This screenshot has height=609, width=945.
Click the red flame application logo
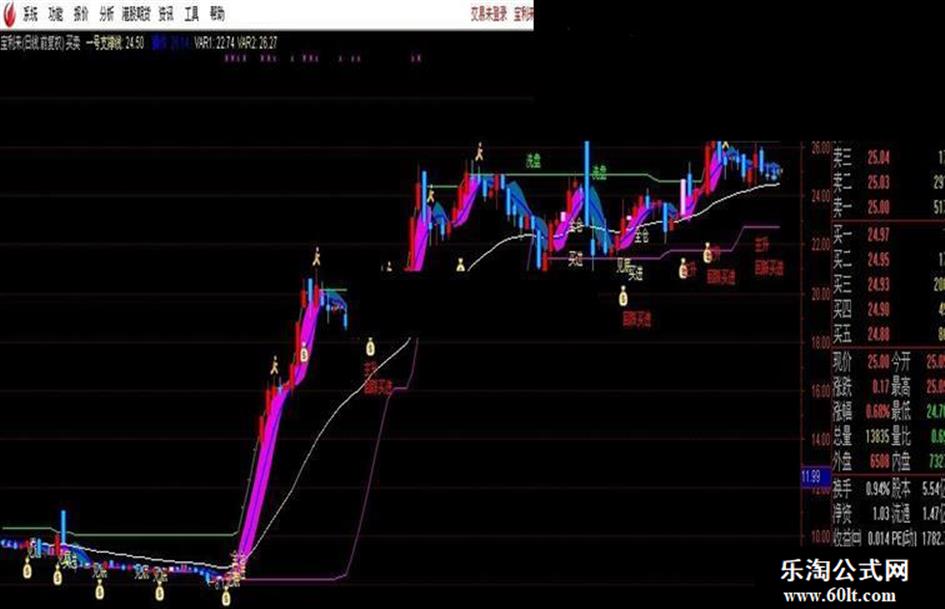(8, 14)
